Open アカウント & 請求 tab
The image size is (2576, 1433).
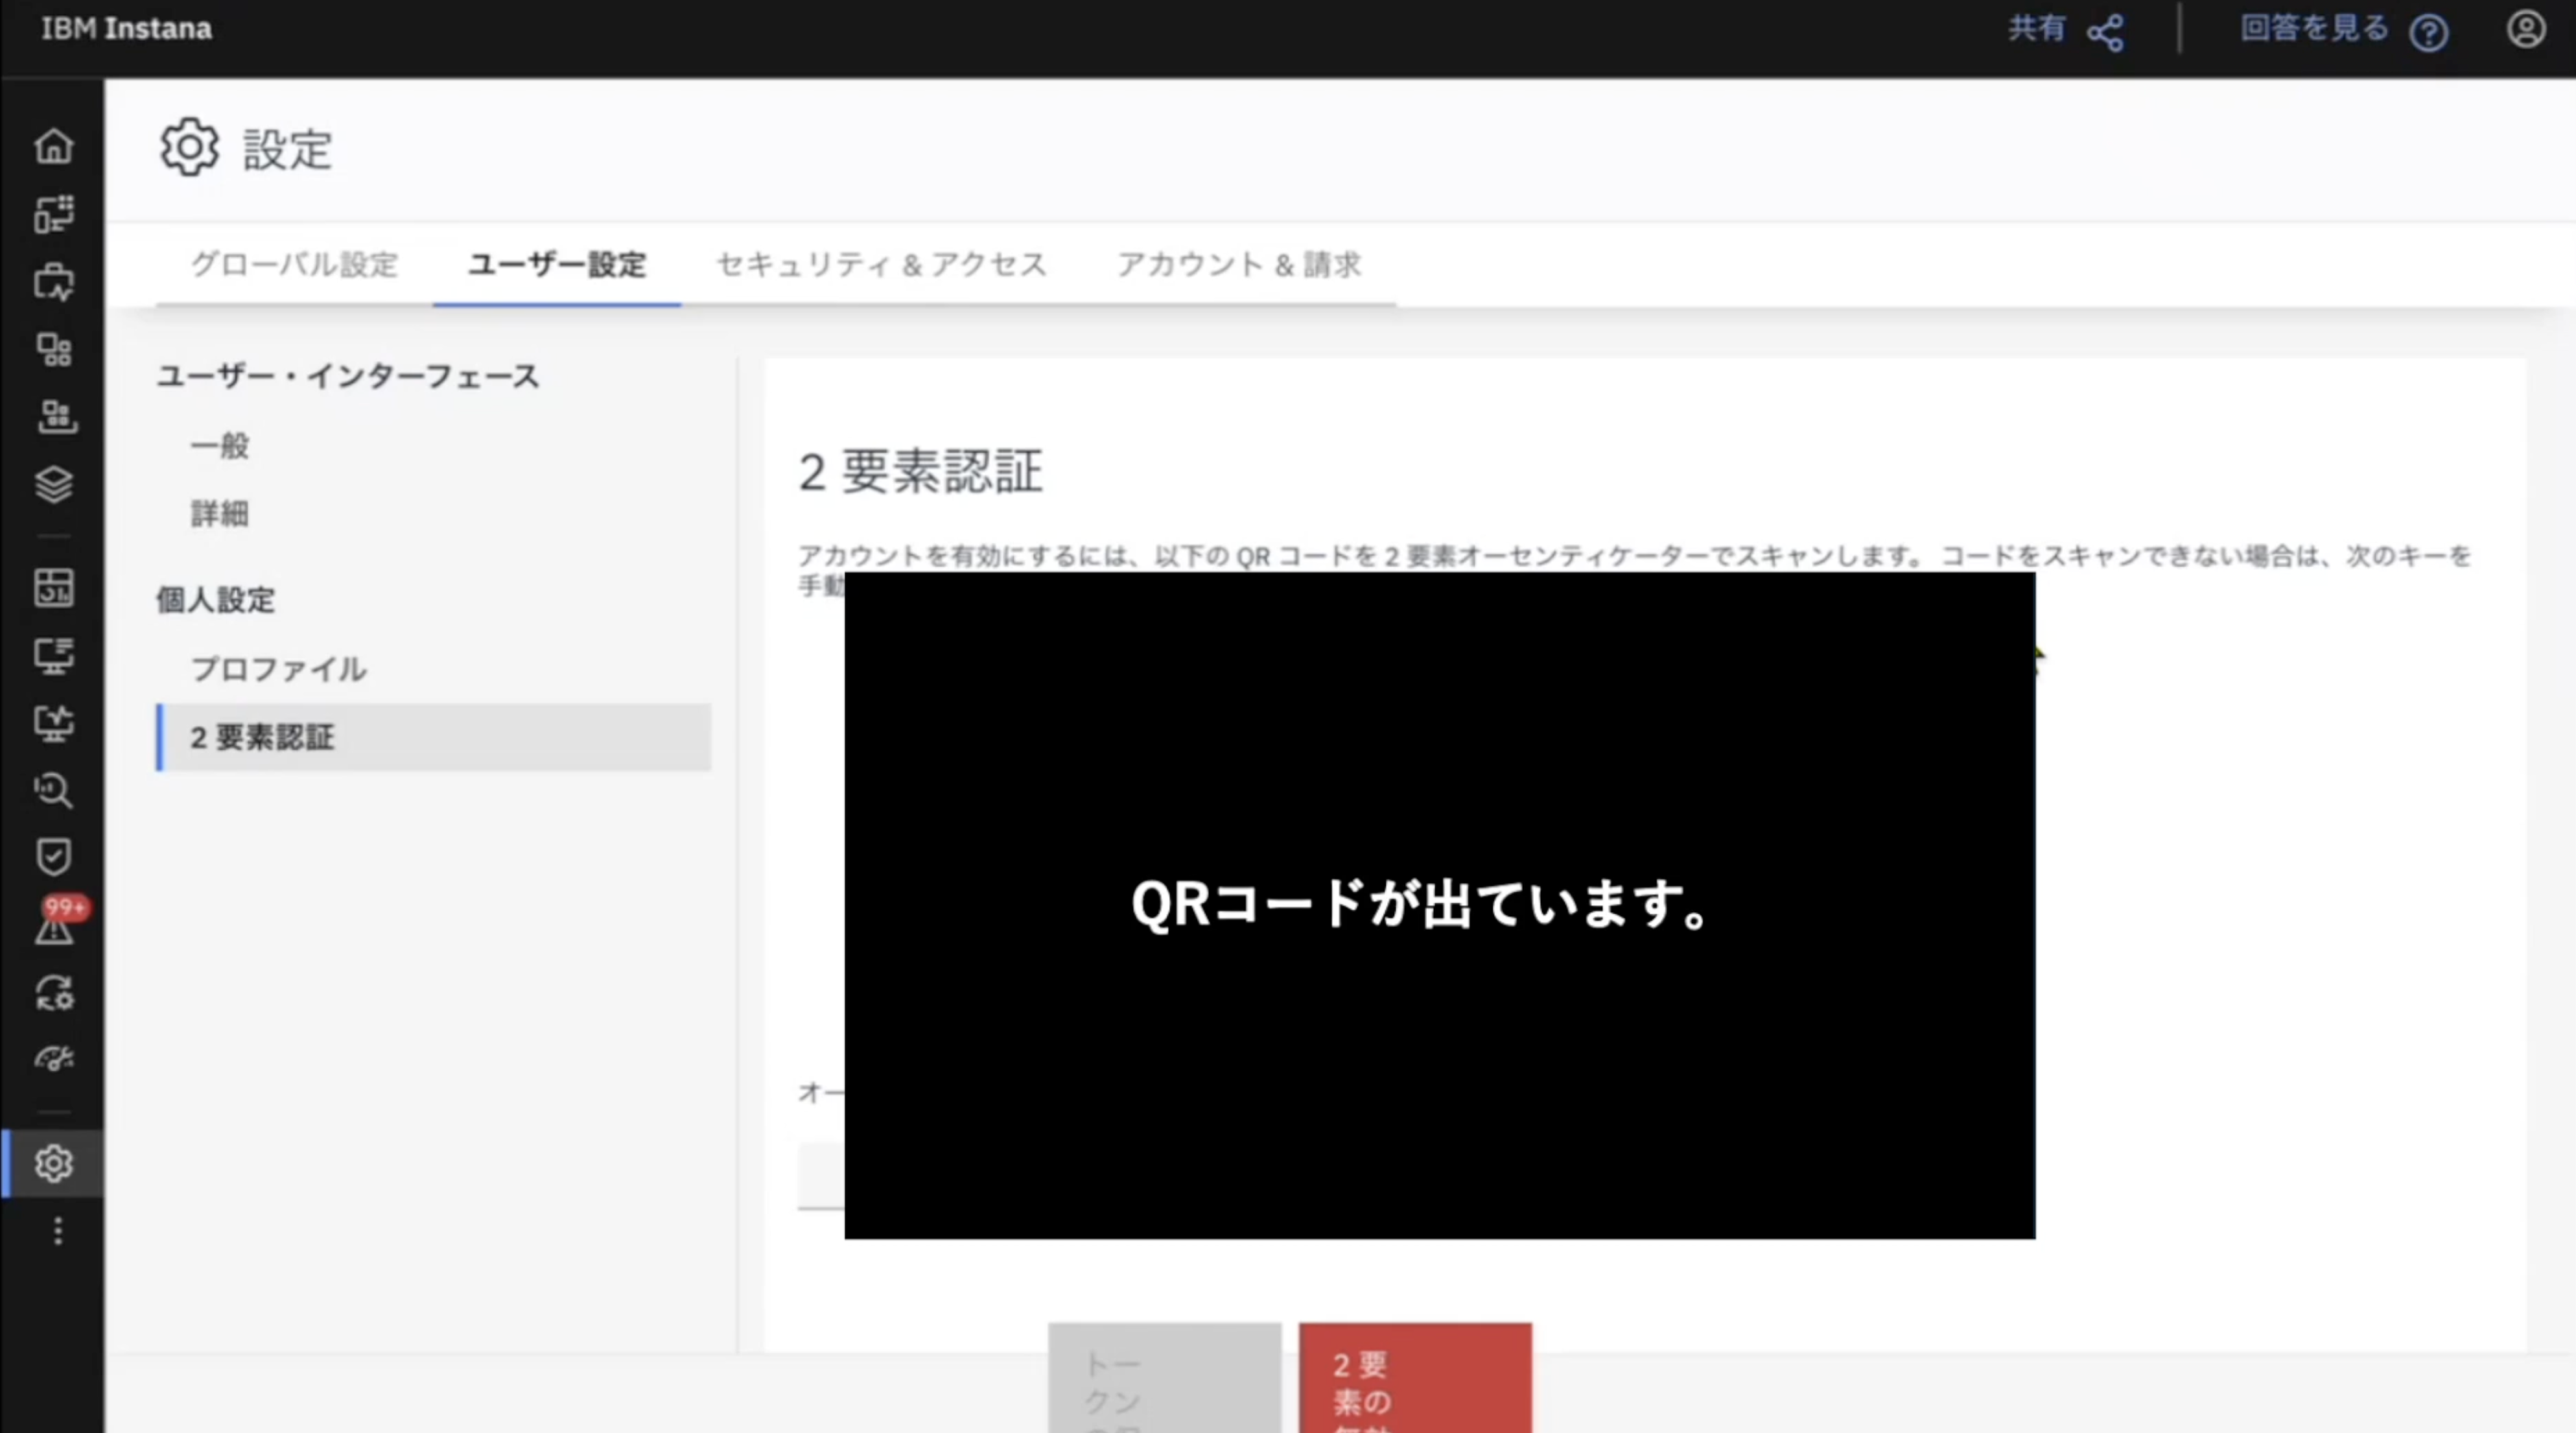1238,264
